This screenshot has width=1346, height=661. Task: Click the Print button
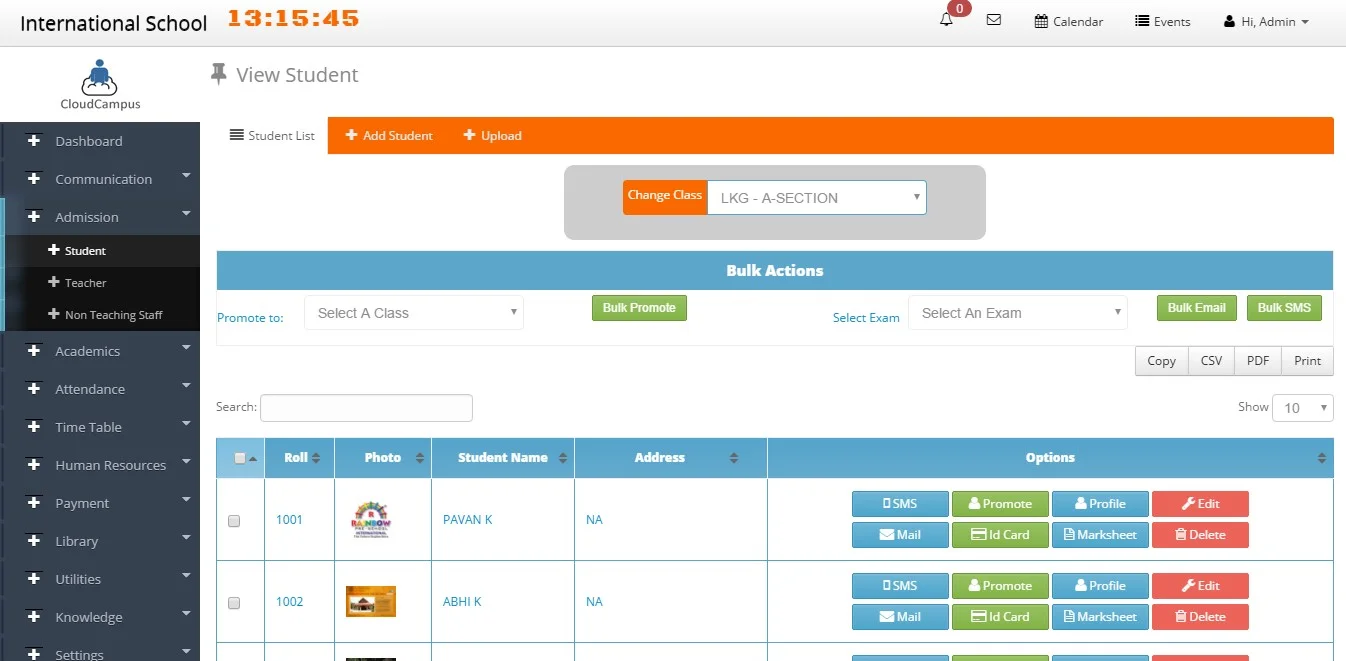pos(1308,361)
